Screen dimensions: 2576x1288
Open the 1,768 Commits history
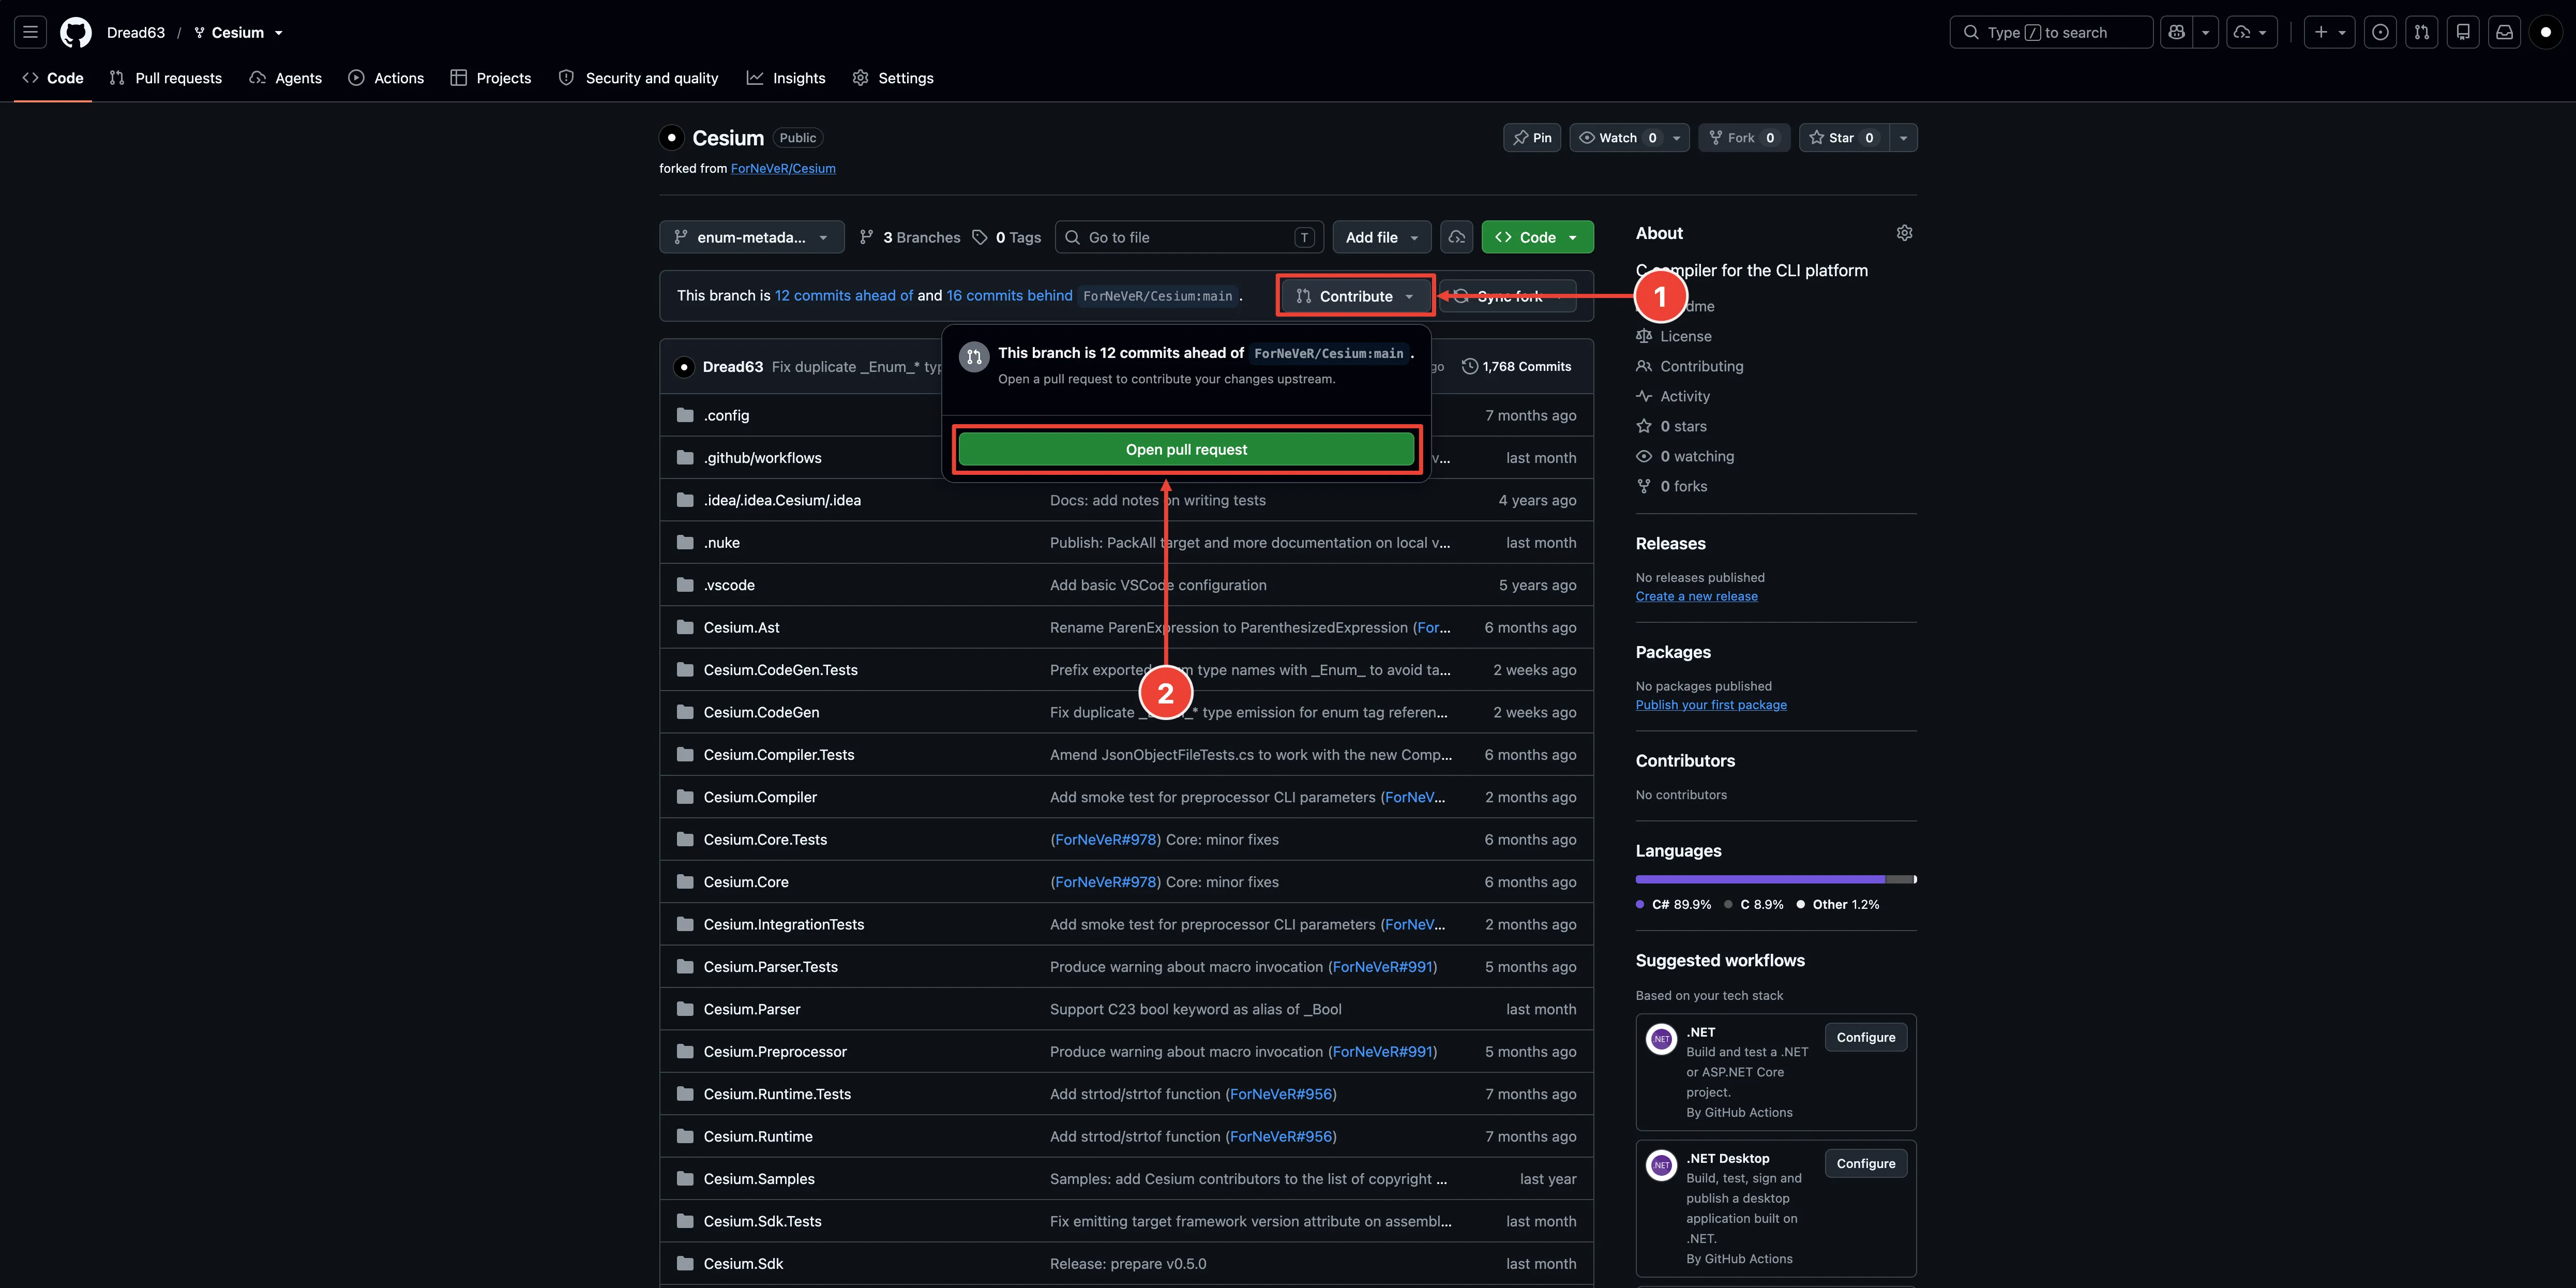[x=1516, y=366]
